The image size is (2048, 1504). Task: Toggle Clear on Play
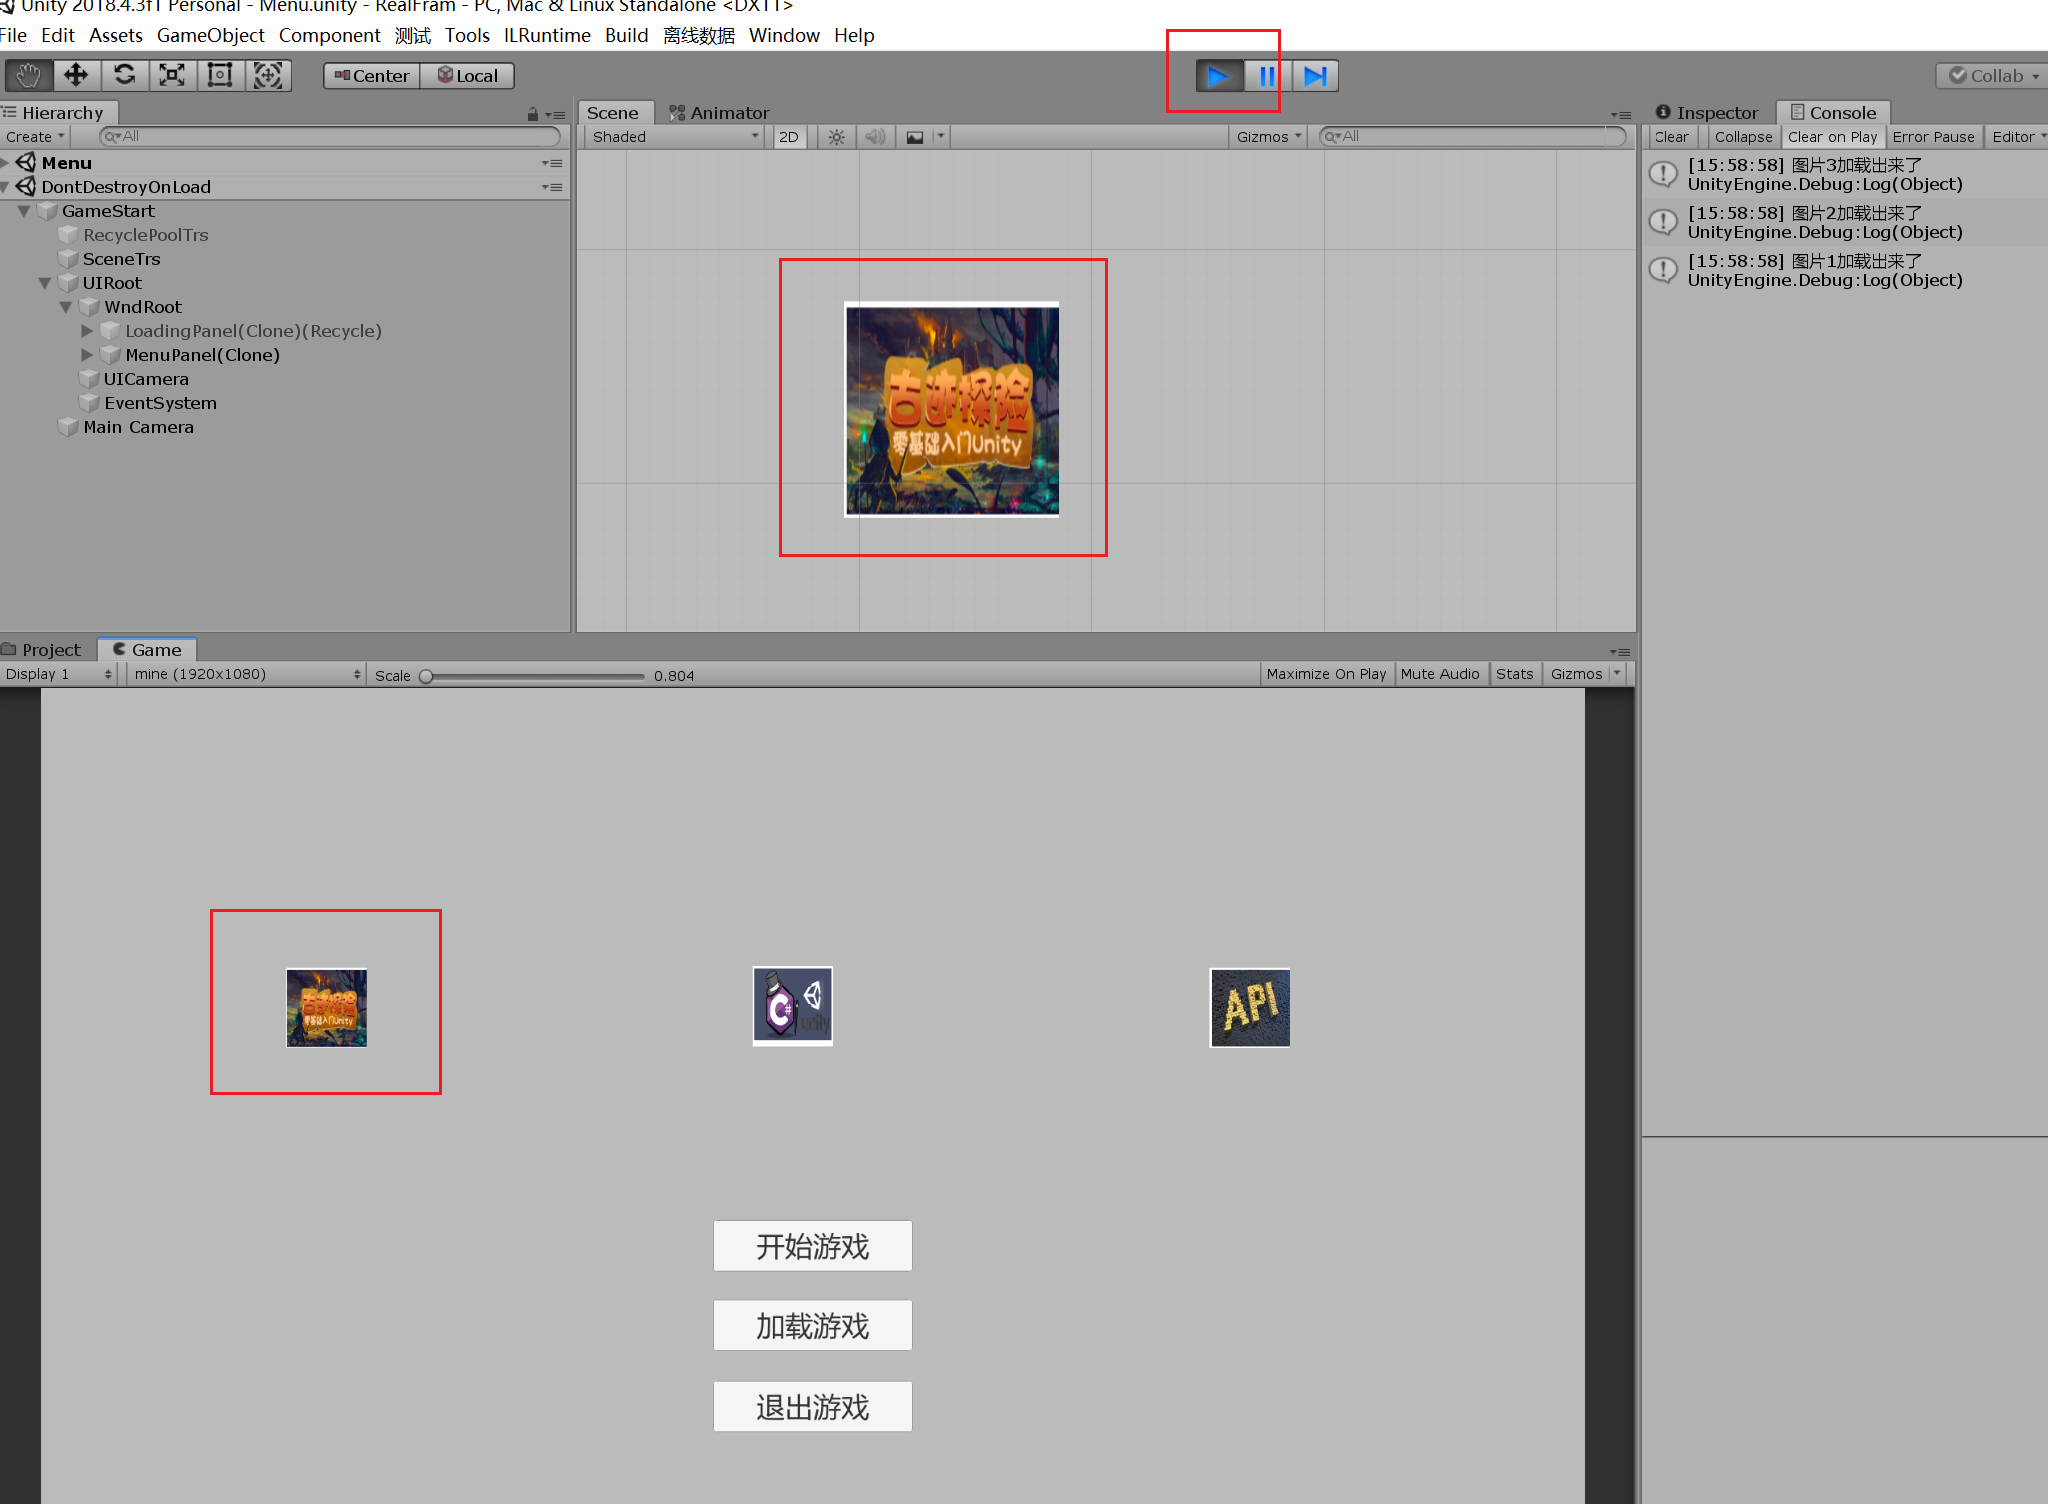point(1832,137)
